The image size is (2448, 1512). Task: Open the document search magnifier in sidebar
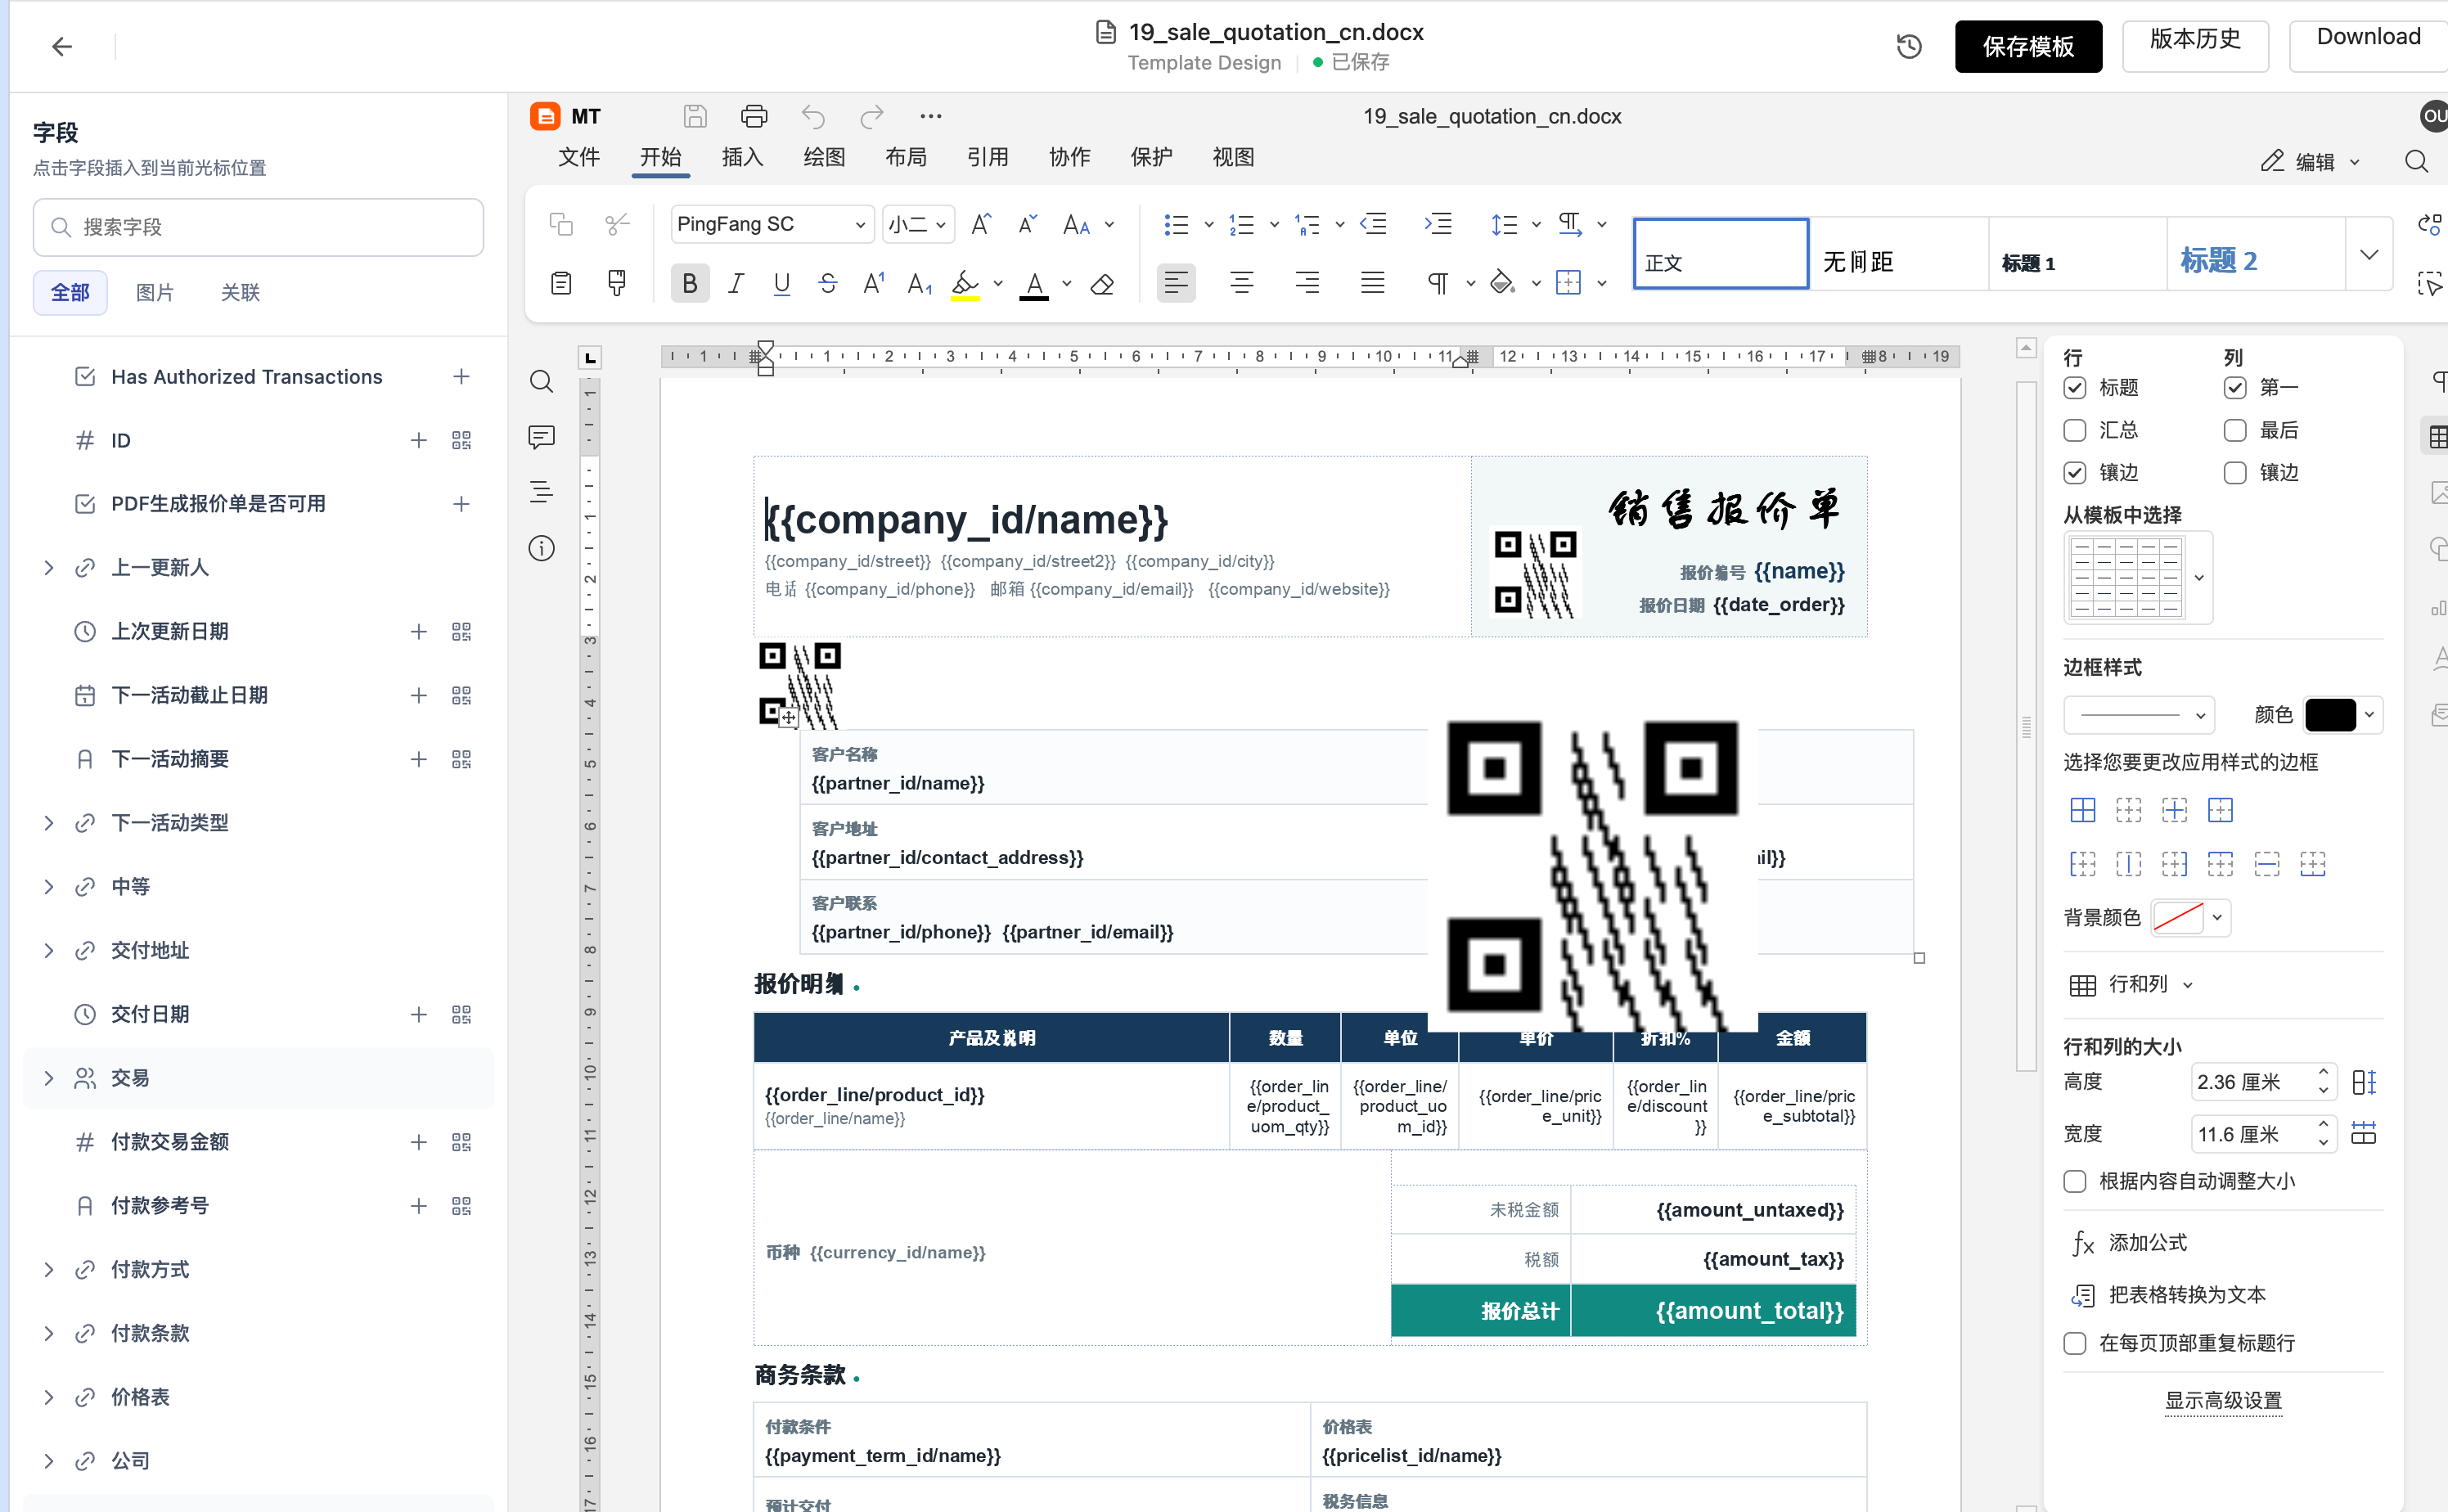[x=541, y=382]
